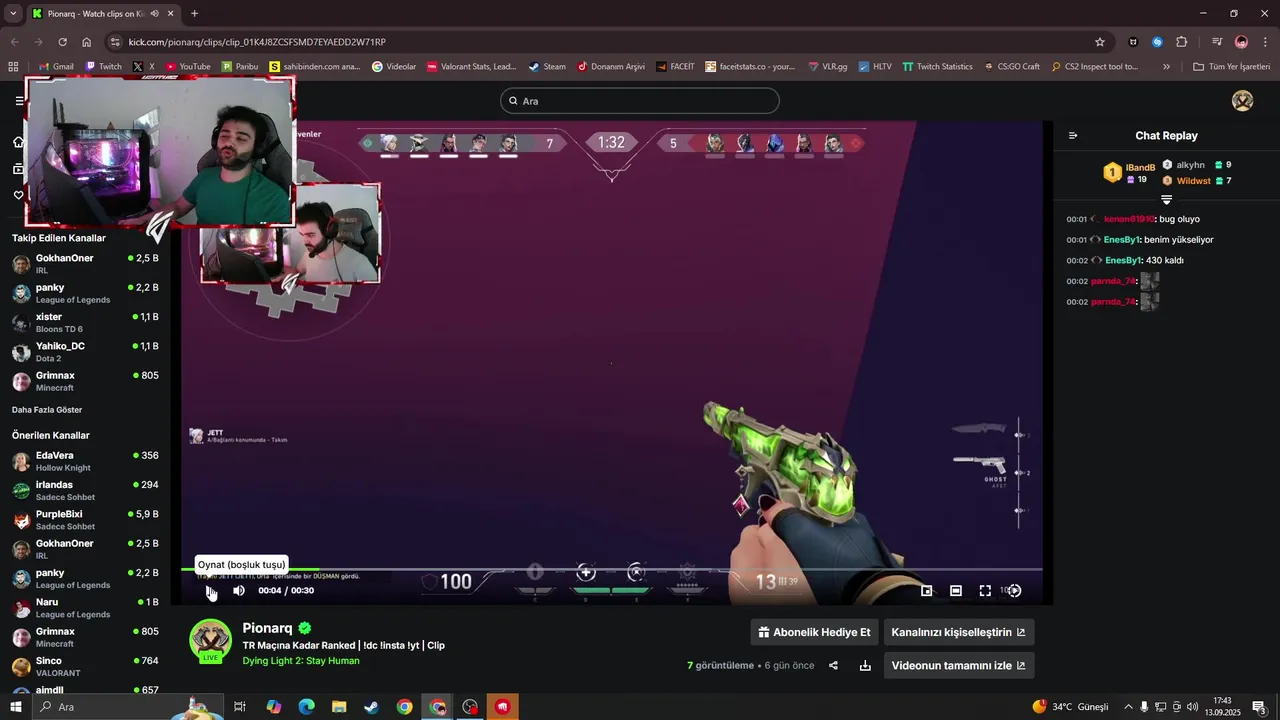Toggle picture-in-picture mode in the player

point(926,591)
